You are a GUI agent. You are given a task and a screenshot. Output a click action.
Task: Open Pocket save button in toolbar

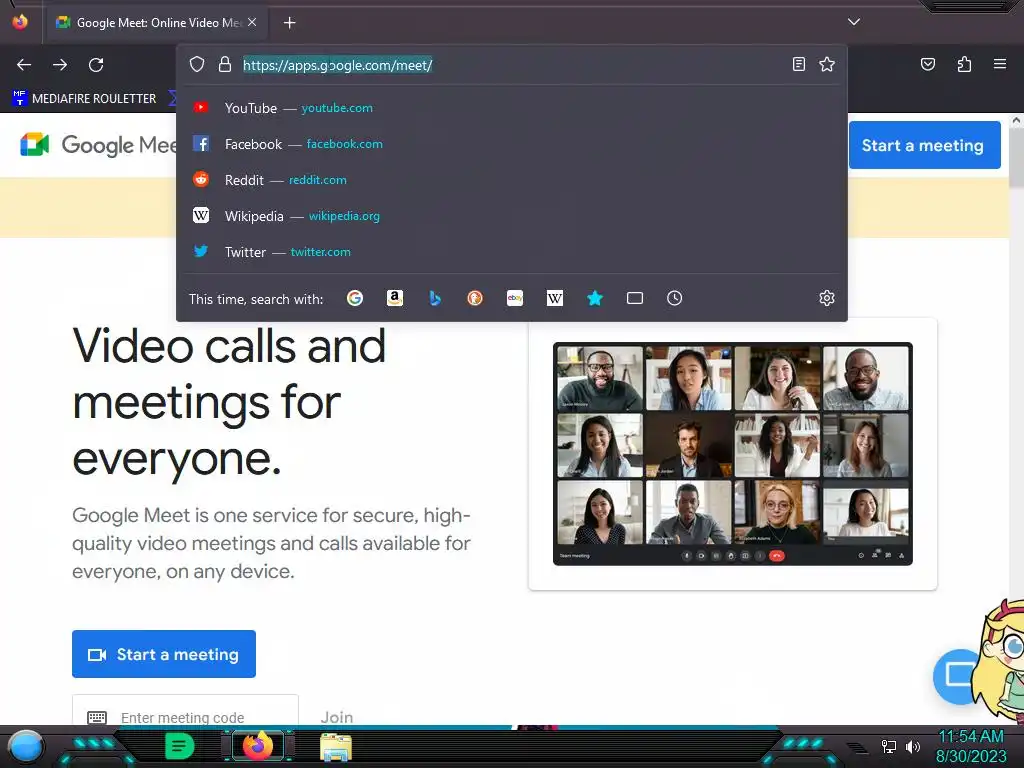point(928,64)
